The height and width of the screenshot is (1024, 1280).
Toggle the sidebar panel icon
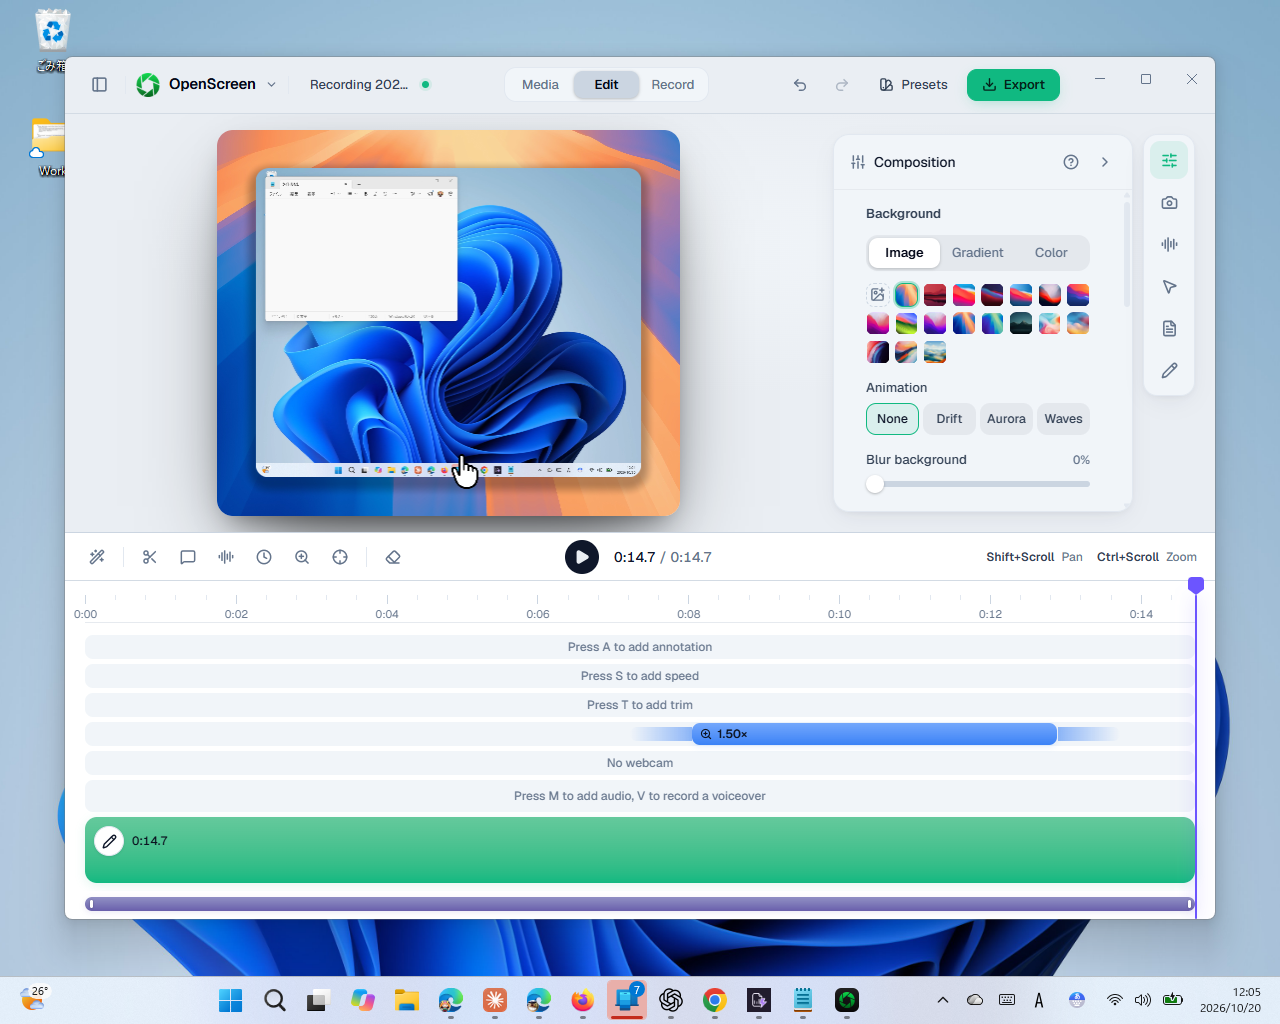pyautogui.click(x=99, y=85)
